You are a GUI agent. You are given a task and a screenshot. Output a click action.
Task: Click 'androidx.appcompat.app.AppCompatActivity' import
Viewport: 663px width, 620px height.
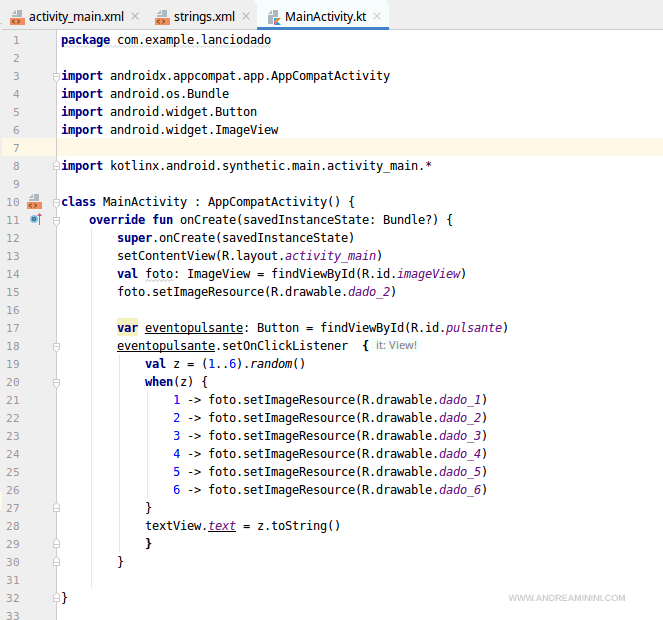(250, 76)
